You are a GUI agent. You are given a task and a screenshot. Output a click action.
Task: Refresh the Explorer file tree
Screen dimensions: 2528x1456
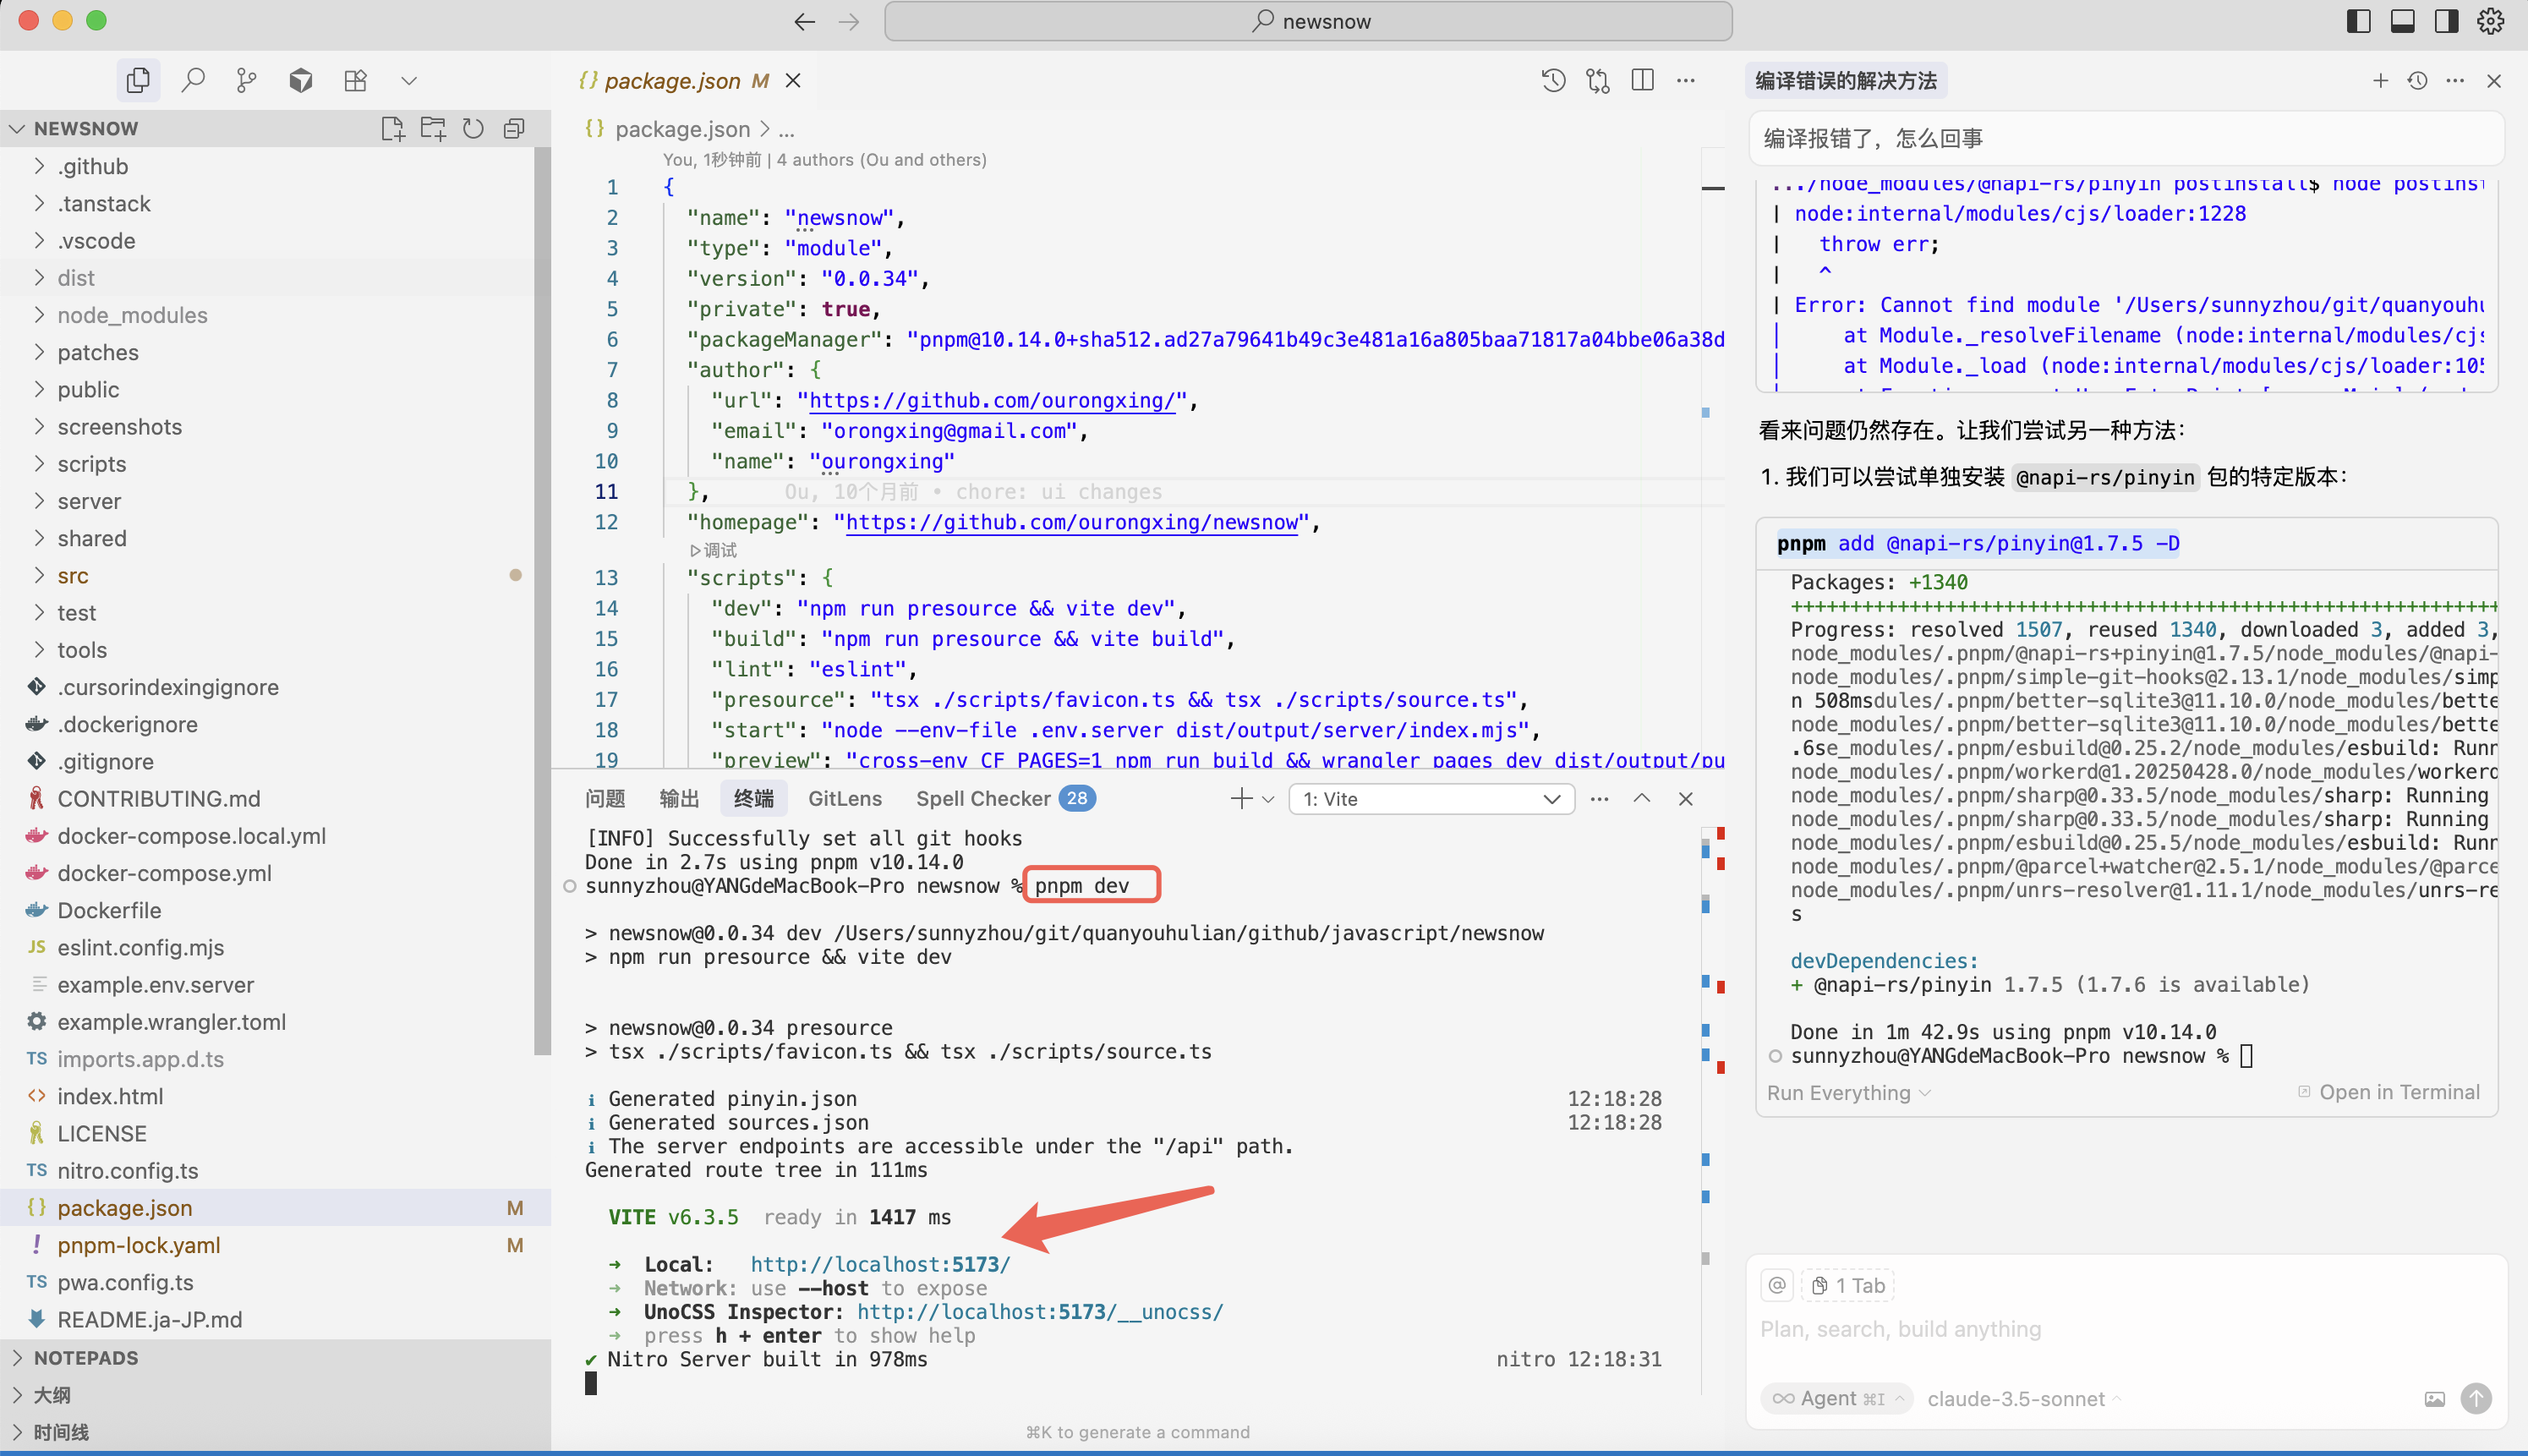(473, 128)
